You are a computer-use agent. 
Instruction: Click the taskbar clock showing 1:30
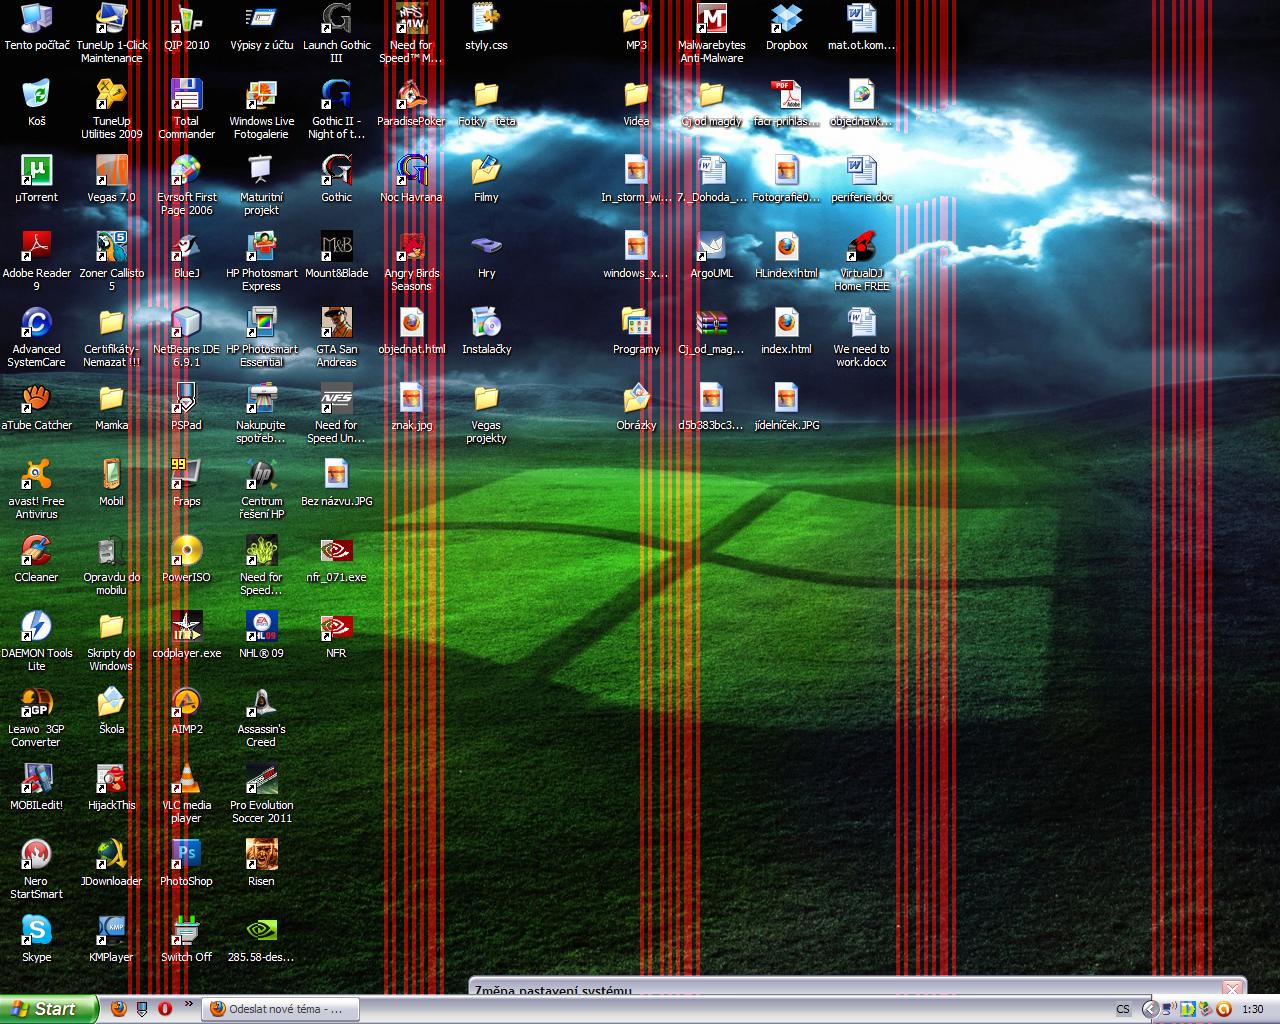pos(1252,1010)
